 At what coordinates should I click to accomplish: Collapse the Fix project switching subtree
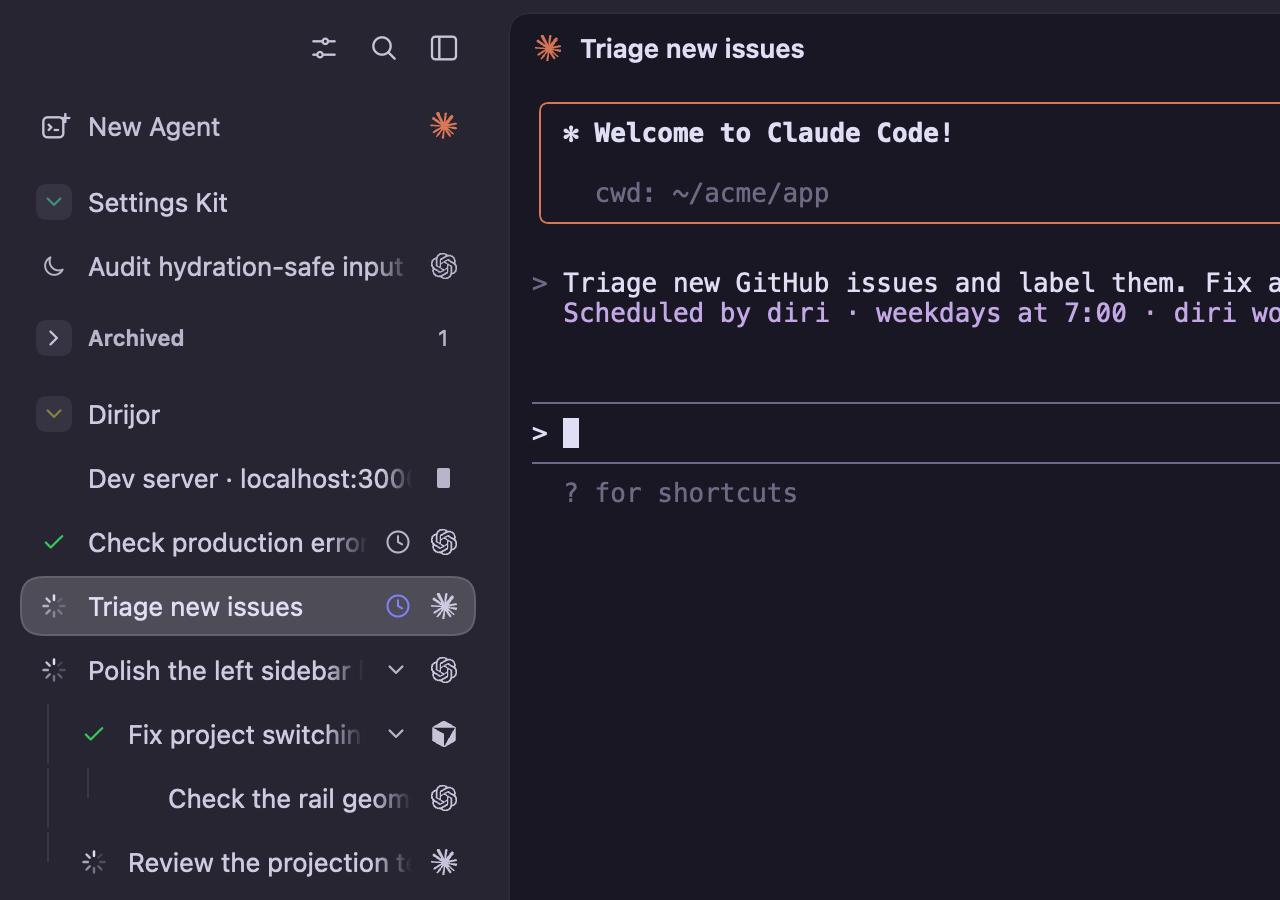pos(396,734)
